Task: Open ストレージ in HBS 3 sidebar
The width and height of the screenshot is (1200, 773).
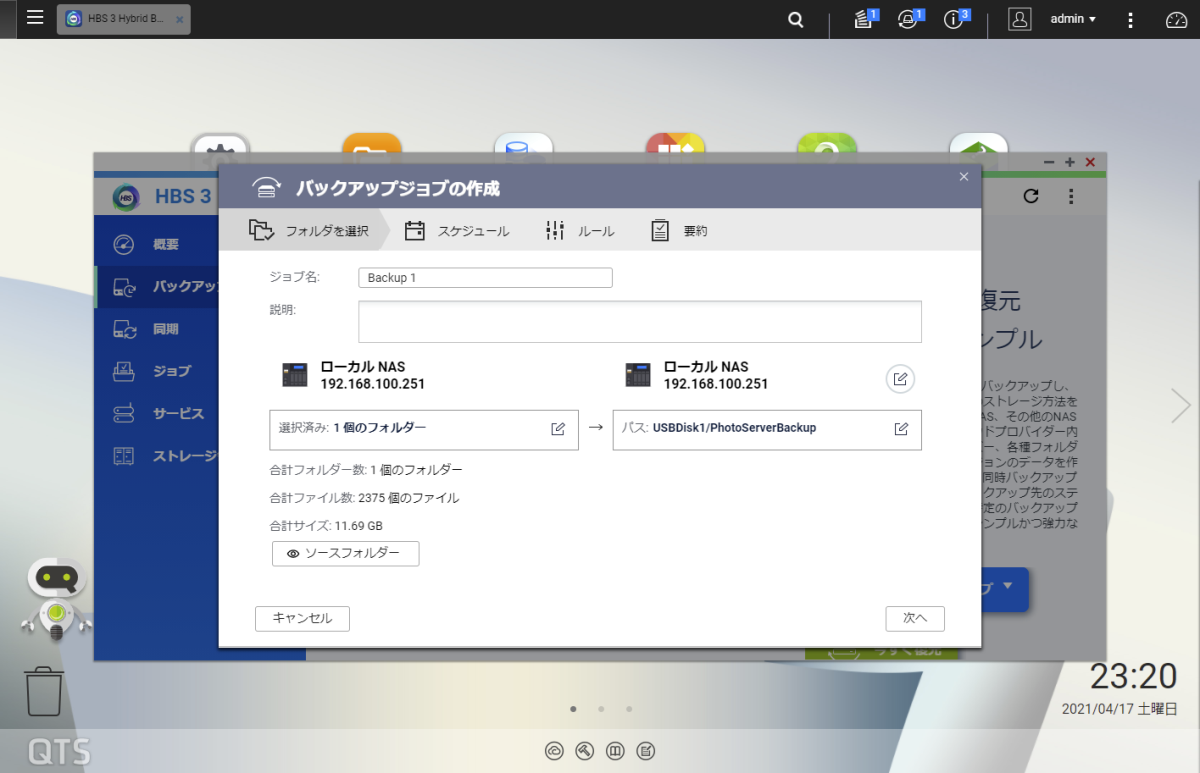Action: coord(158,456)
